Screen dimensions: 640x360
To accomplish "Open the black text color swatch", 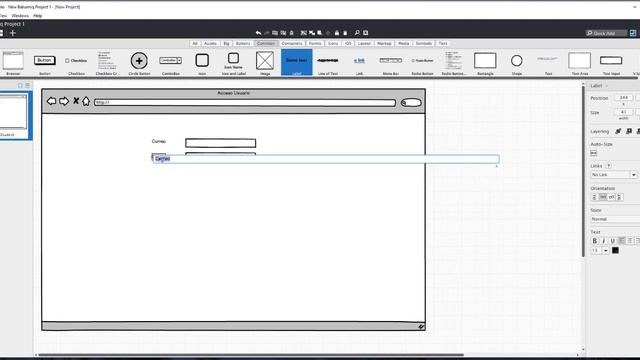I will [x=615, y=251].
